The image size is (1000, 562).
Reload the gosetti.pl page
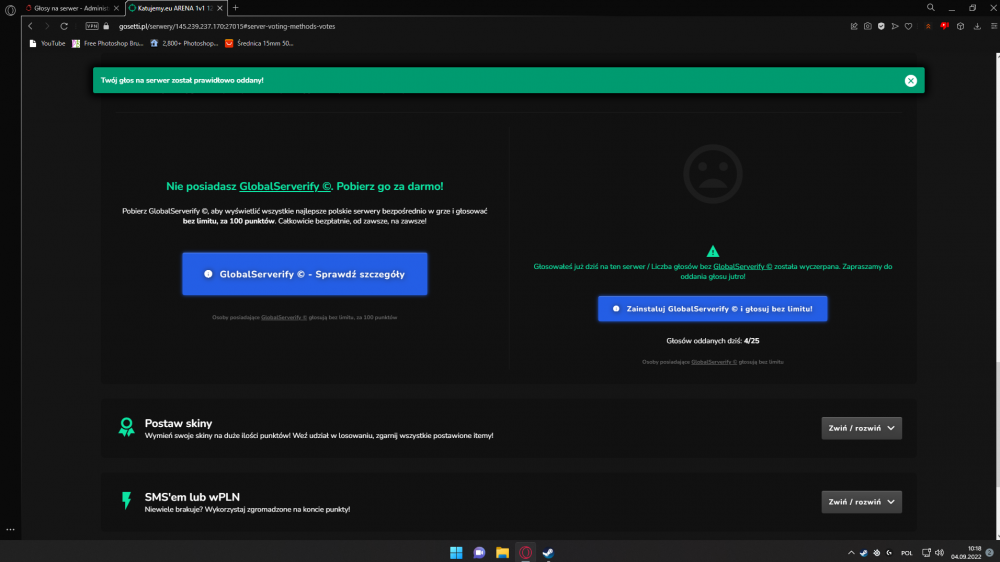click(x=64, y=26)
